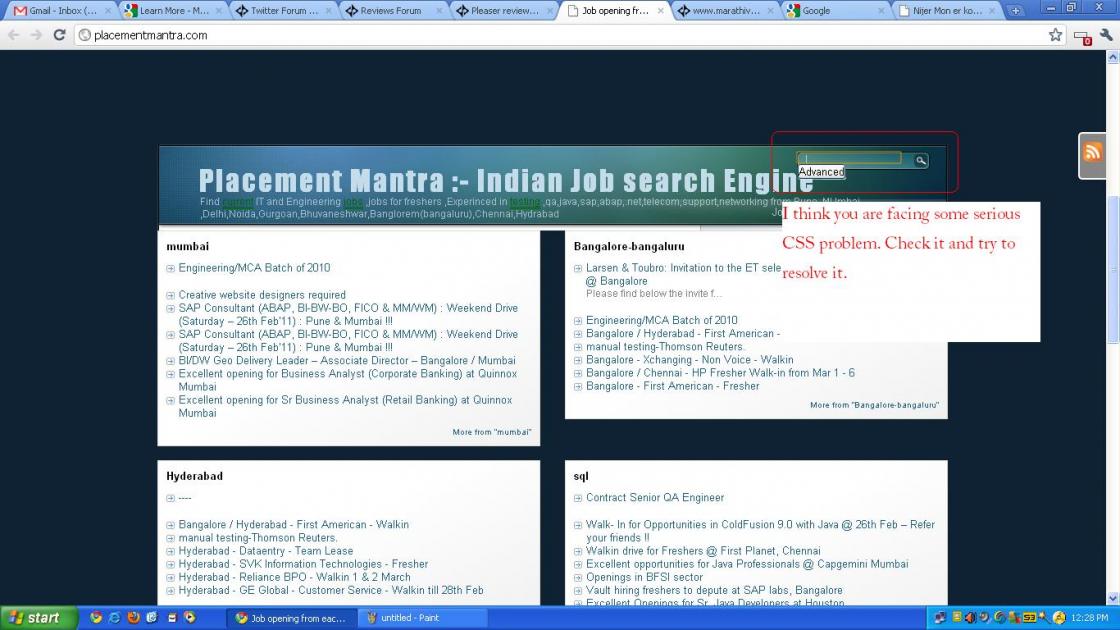Open the More from "Bangalore-bangaluru" link
The image size is (1120, 630).
(x=874, y=405)
